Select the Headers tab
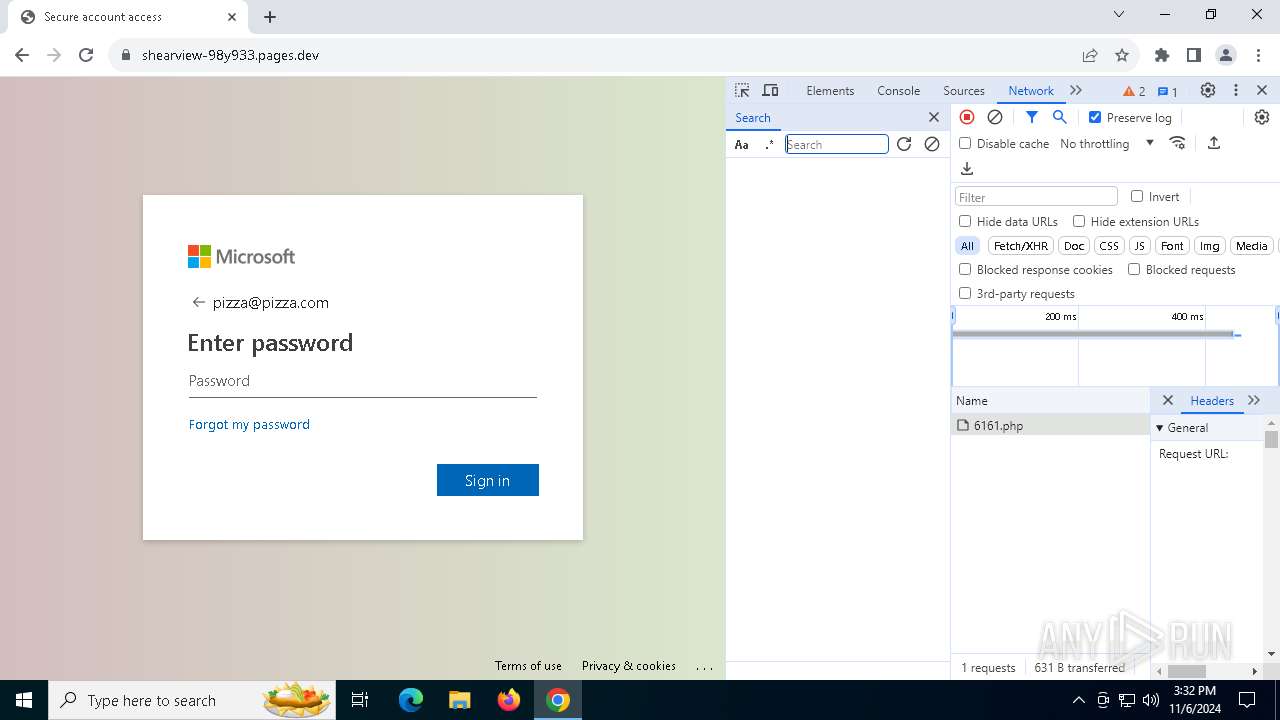 pos(1212,400)
